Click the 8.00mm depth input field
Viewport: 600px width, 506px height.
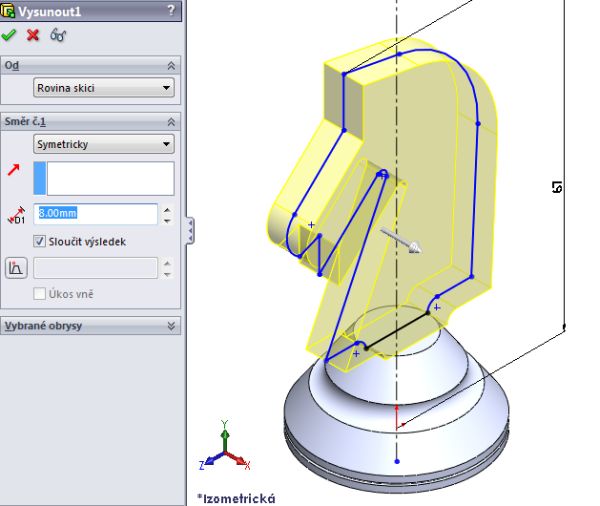point(95,214)
